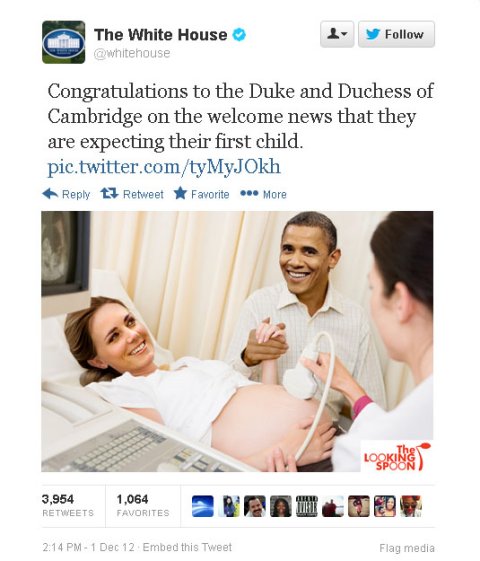Click the Twitter bird icon in Follow button
The width and height of the screenshot is (480, 561).
pos(373,34)
